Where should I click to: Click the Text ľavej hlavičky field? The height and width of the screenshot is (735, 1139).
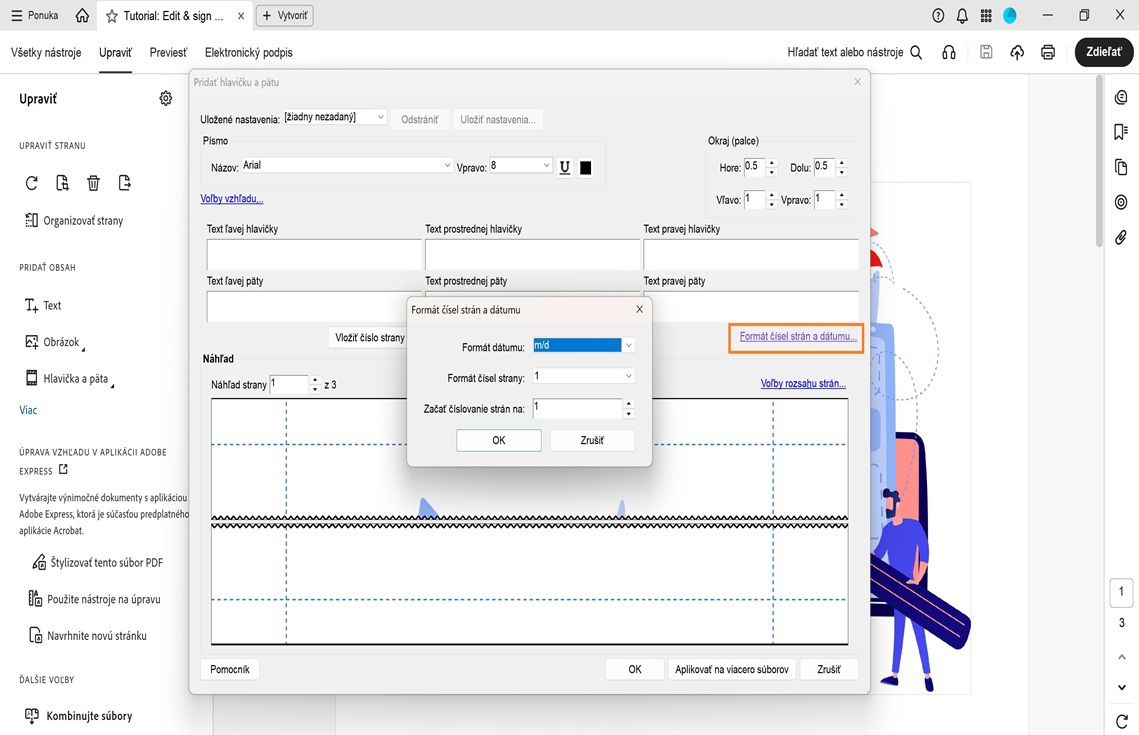coord(314,254)
